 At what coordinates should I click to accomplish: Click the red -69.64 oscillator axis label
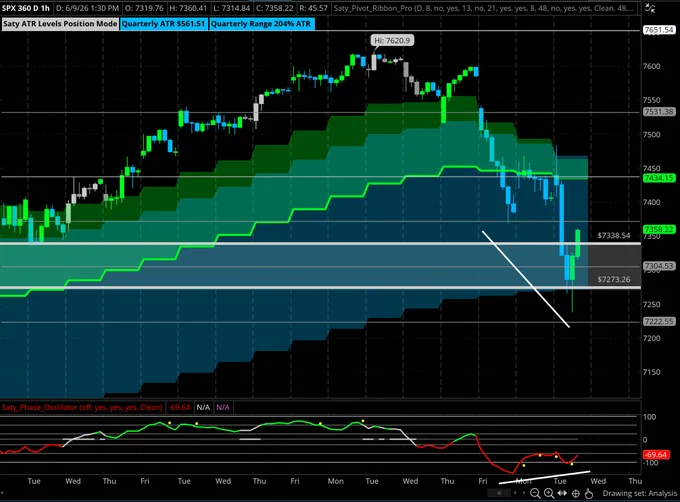pos(656,454)
